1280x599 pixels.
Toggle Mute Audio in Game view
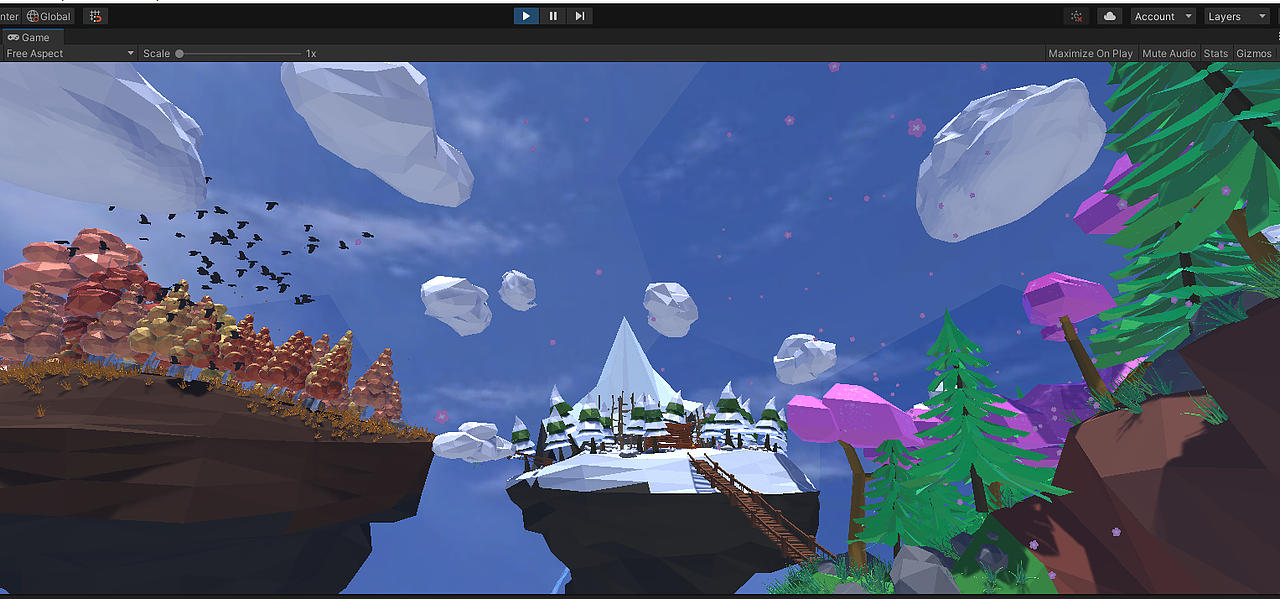tap(1169, 53)
